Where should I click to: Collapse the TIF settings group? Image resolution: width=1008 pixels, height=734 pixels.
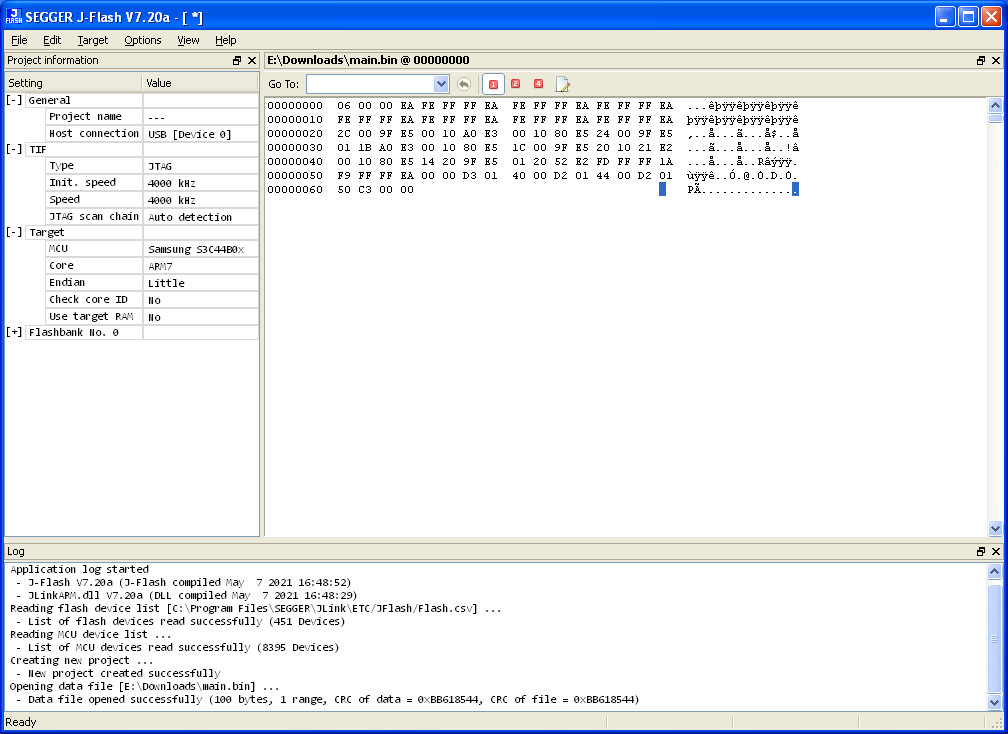pos(14,149)
